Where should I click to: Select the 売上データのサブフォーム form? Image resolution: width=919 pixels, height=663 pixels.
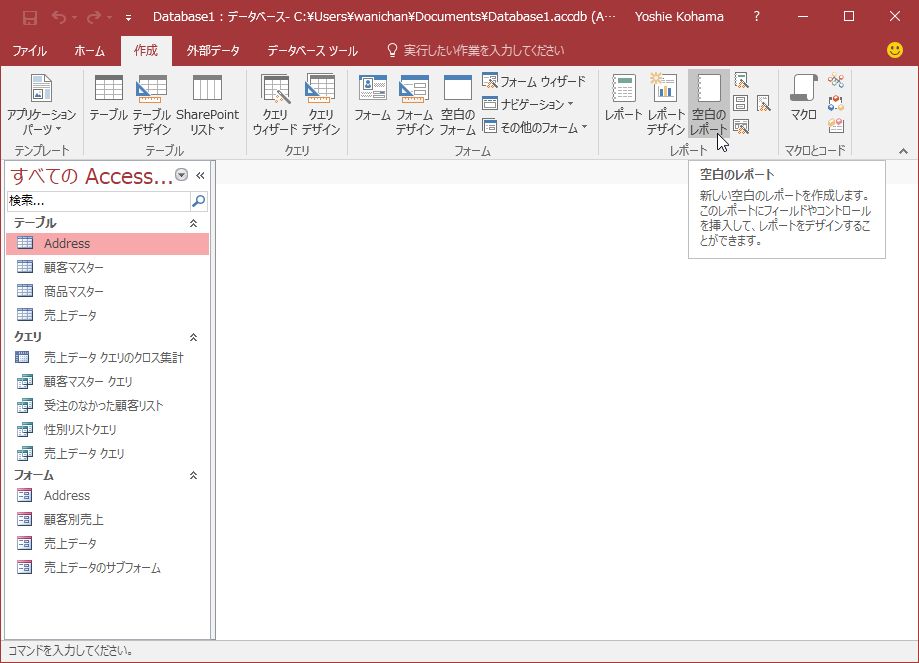(x=107, y=567)
